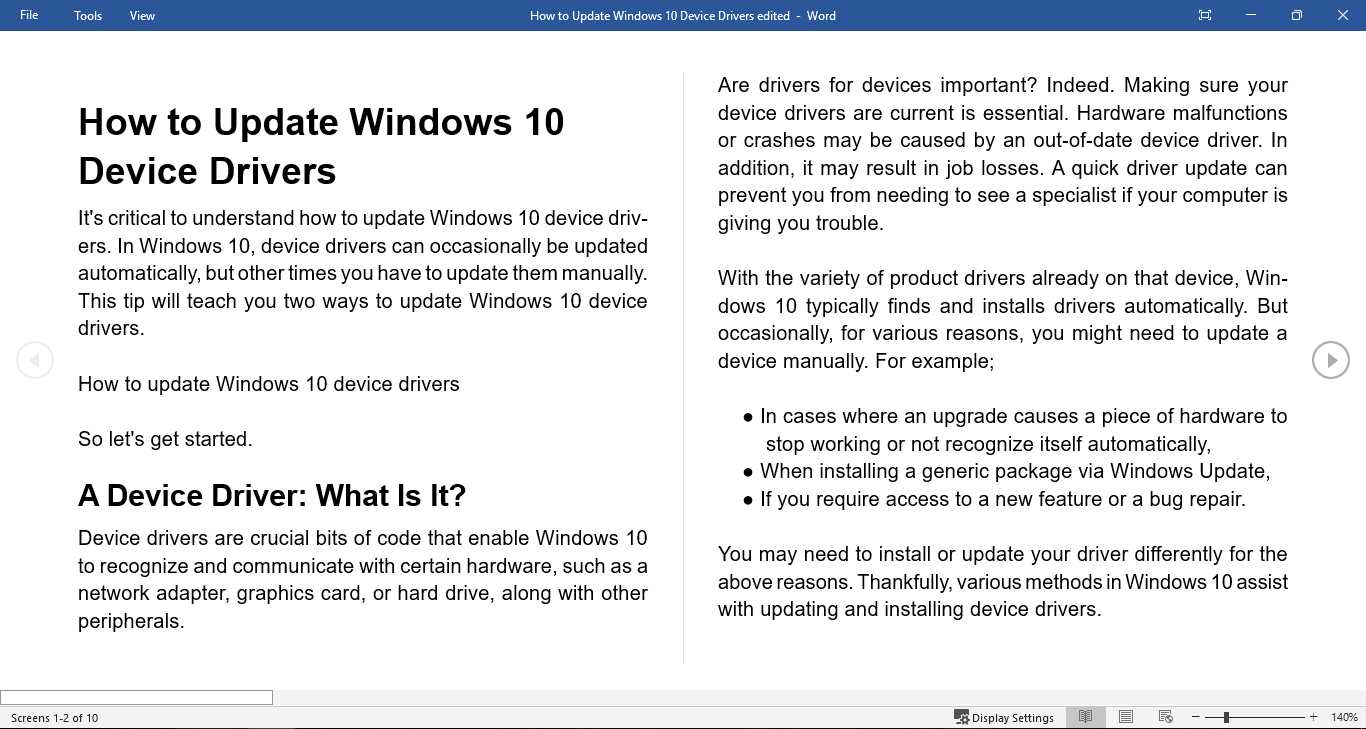This screenshot has width=1366, height=729.
Task: Open zoom level 140% dialog
Action: click(x=1344, y=717)
